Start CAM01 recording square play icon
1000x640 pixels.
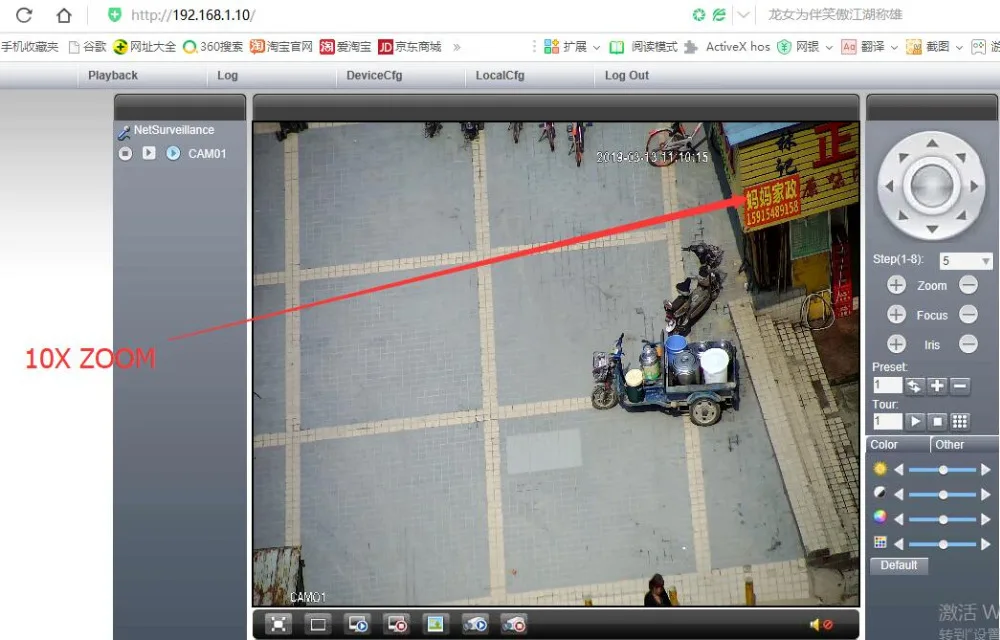(149, 153)
